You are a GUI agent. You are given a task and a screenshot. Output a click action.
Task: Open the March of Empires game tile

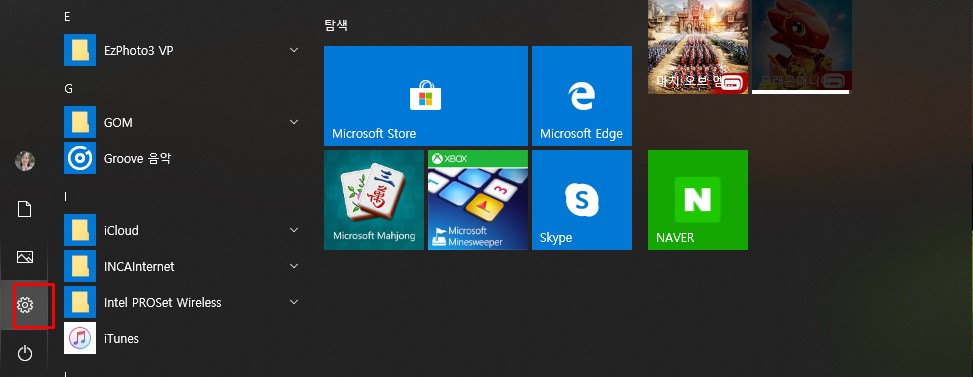point(697,47)
